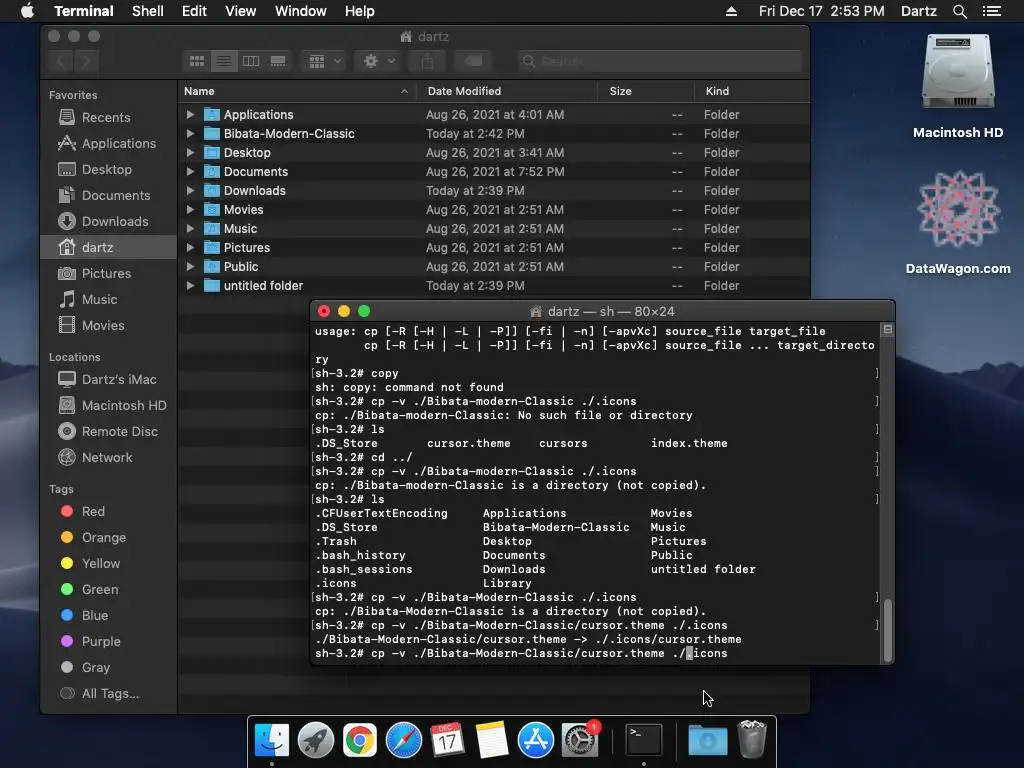The width and height of the screenshot is (1024, 768).
Task: Switch Finder to column view
Action: [x=251, y=61]
